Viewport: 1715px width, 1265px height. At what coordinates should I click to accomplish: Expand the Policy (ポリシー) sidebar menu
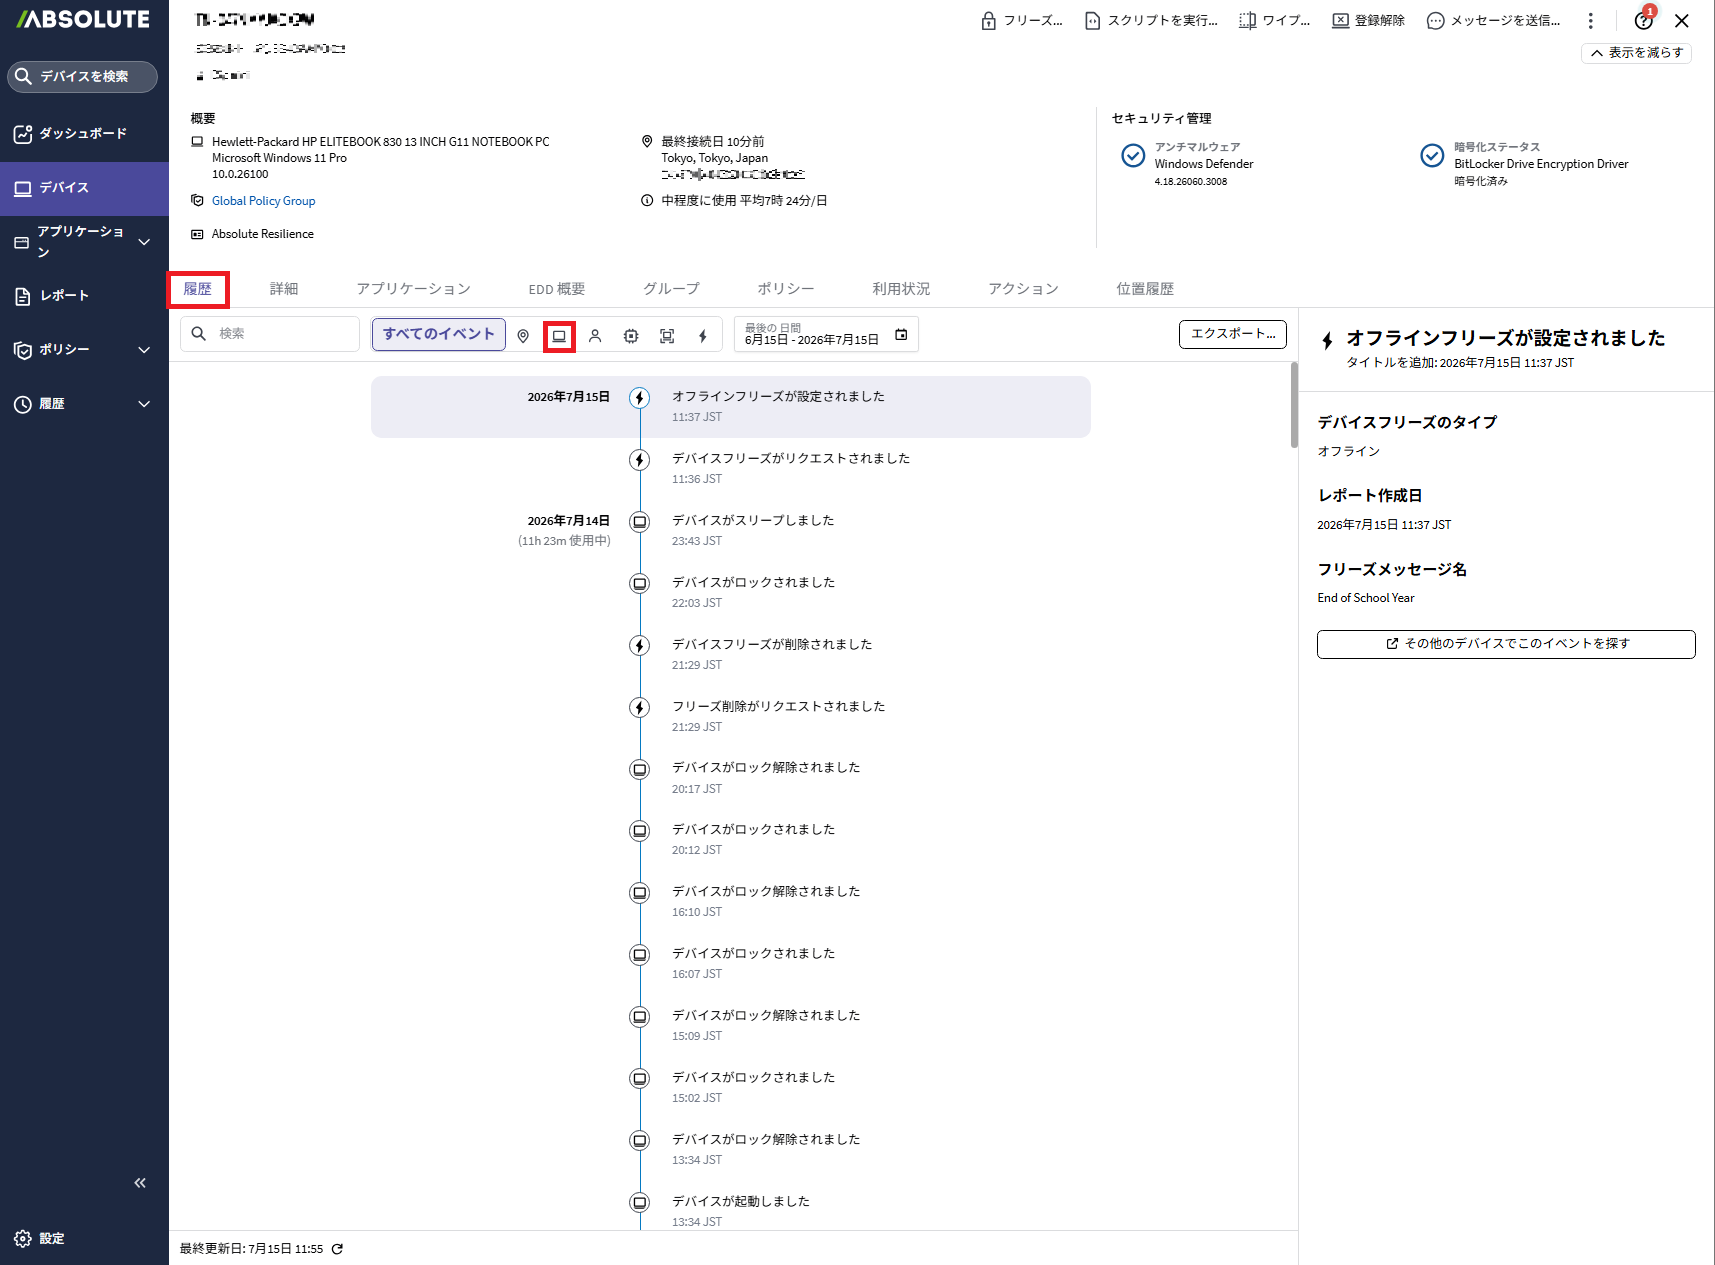coord(84,350)
